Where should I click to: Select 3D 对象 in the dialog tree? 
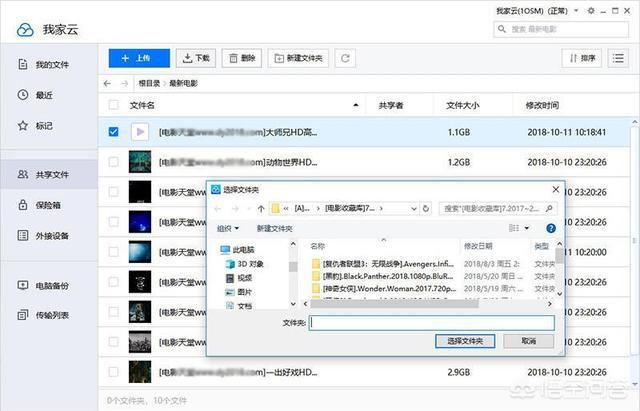click(x=245, y=264)
